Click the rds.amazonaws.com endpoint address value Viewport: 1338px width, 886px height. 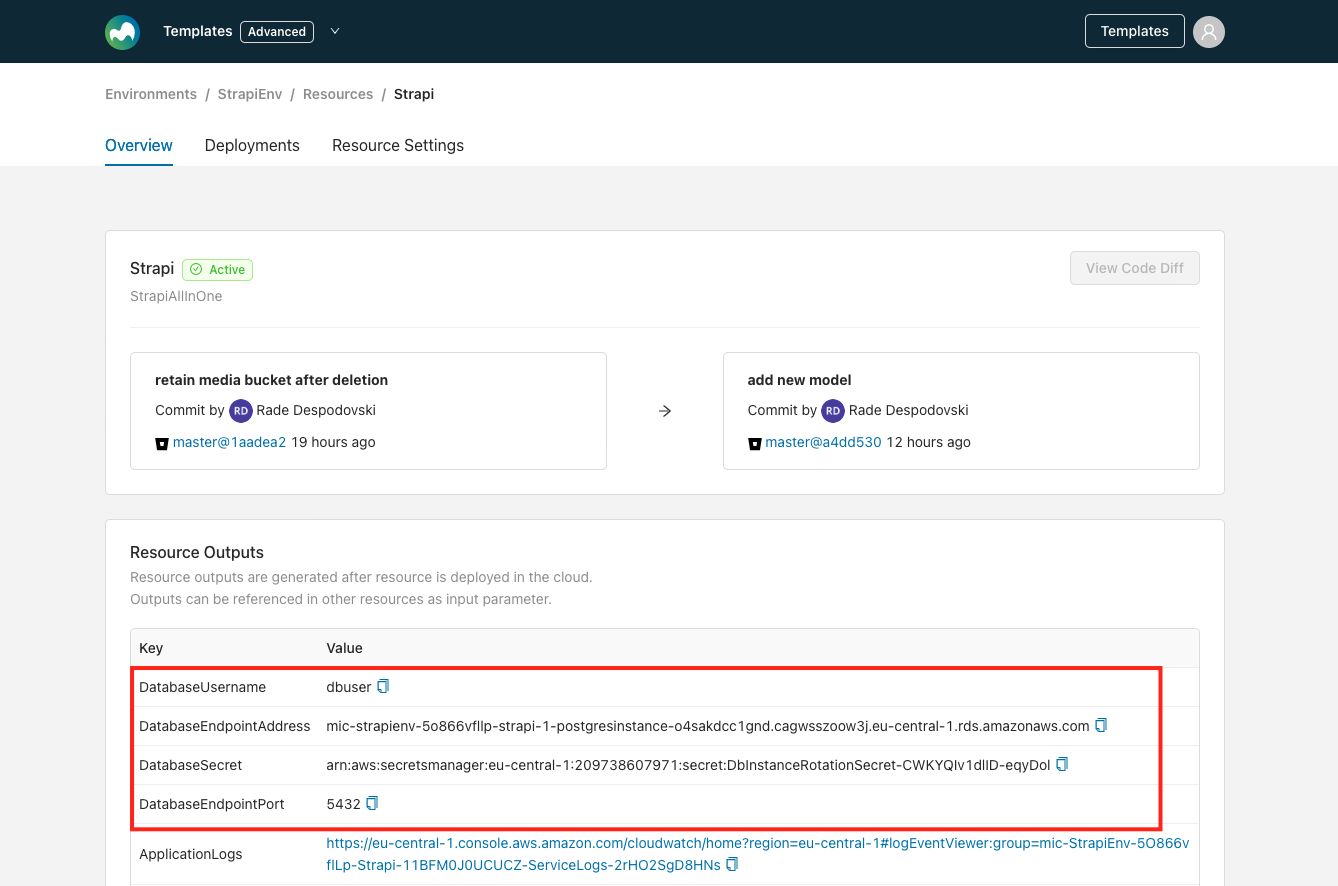point(708,726)
